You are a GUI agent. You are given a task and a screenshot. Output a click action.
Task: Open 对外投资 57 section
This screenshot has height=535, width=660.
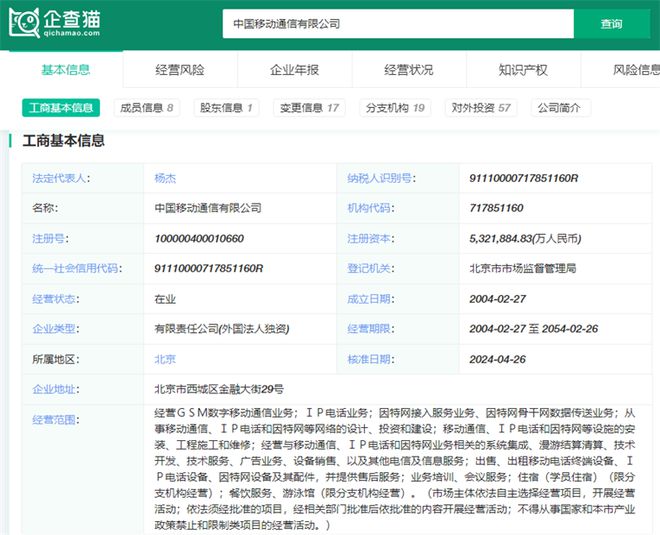click(481, 108)
